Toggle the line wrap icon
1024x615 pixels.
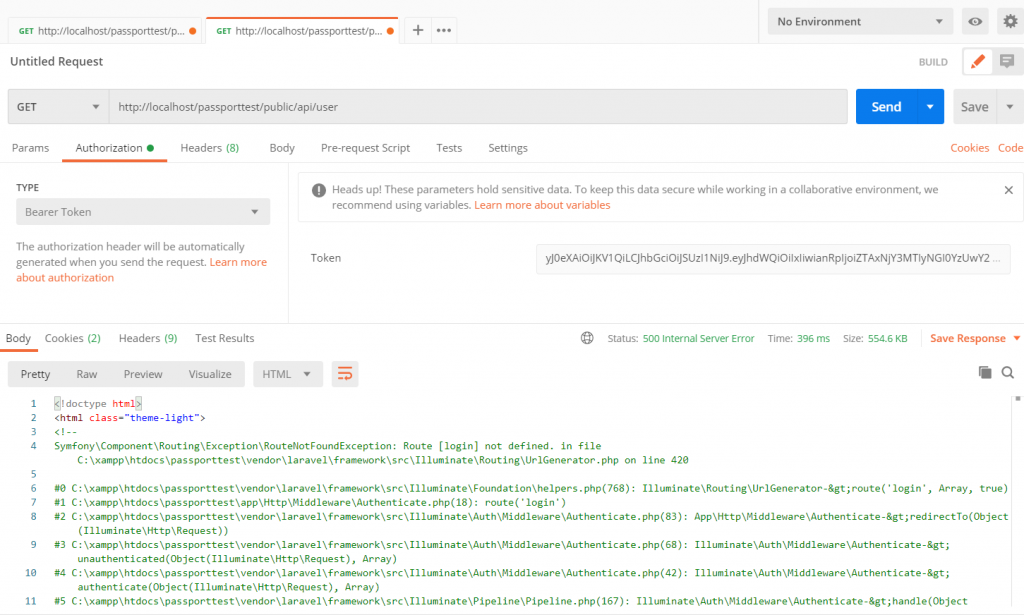pyautogui.click(x=345, y=374)
